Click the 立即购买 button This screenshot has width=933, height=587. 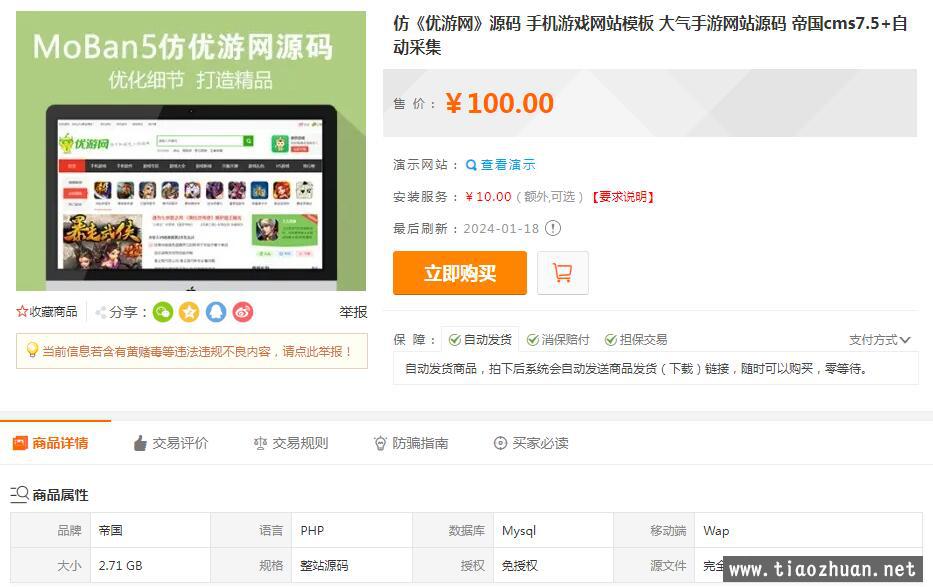pyautogui.click(x=459, y=273)
